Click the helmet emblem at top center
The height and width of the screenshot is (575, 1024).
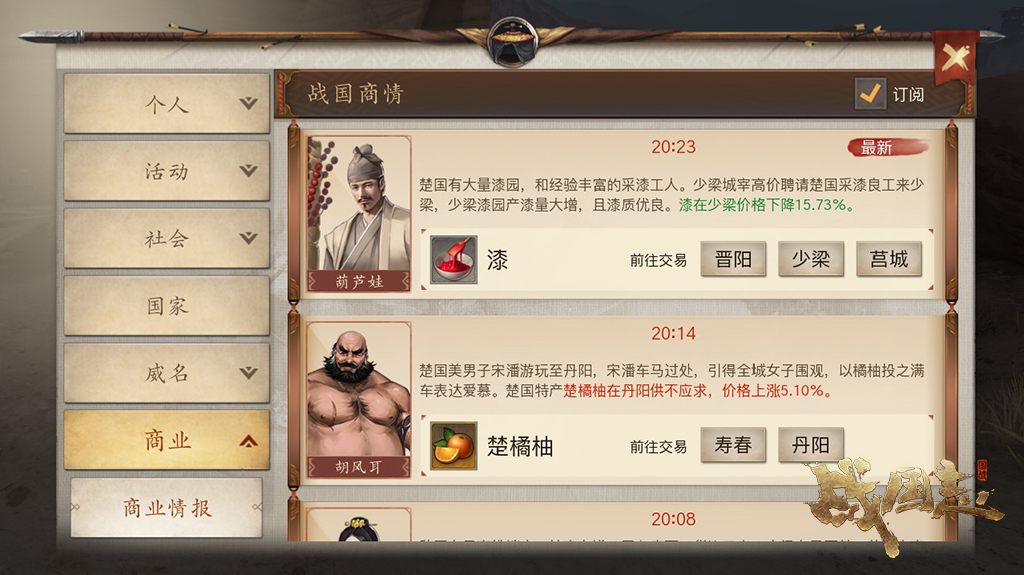tap(513, 41)
